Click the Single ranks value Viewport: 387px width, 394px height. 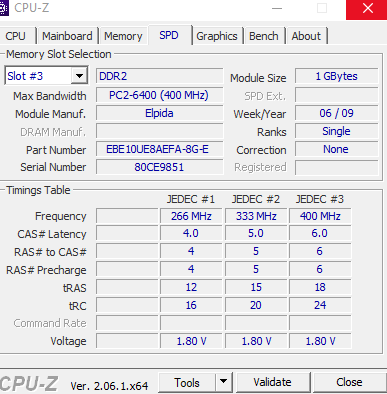337,131
